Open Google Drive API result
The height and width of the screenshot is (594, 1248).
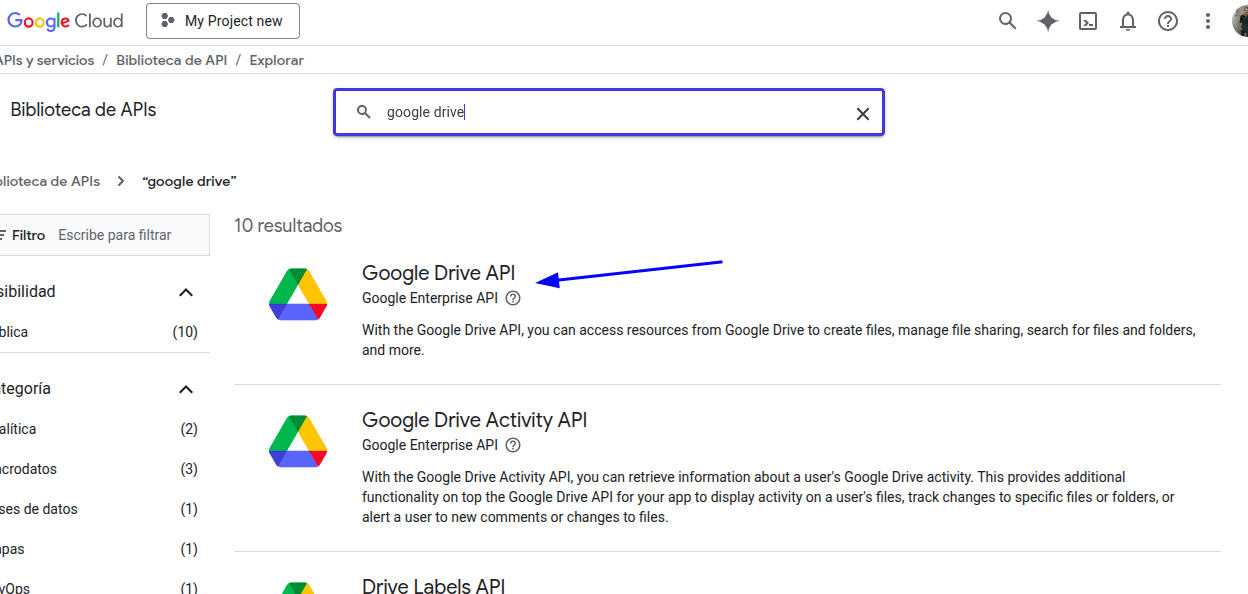point(438,273)
